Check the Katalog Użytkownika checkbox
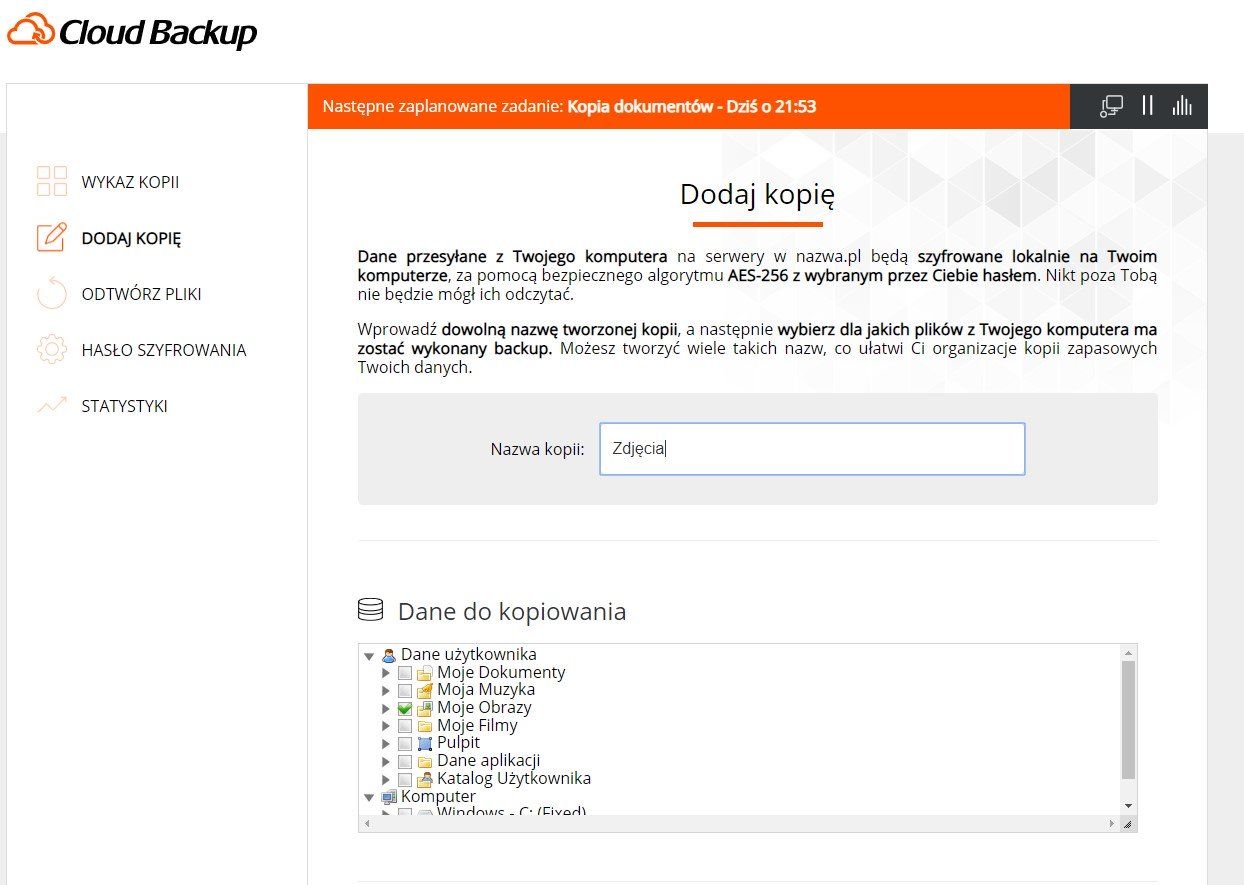 click(404, 779)
